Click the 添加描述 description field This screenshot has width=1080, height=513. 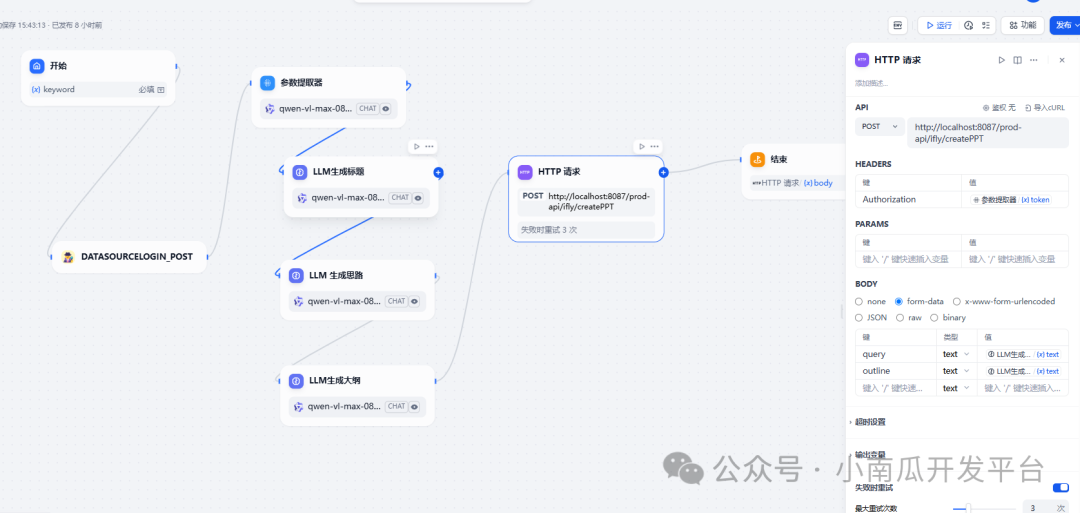pyautogui.click(x=871, y=83)
